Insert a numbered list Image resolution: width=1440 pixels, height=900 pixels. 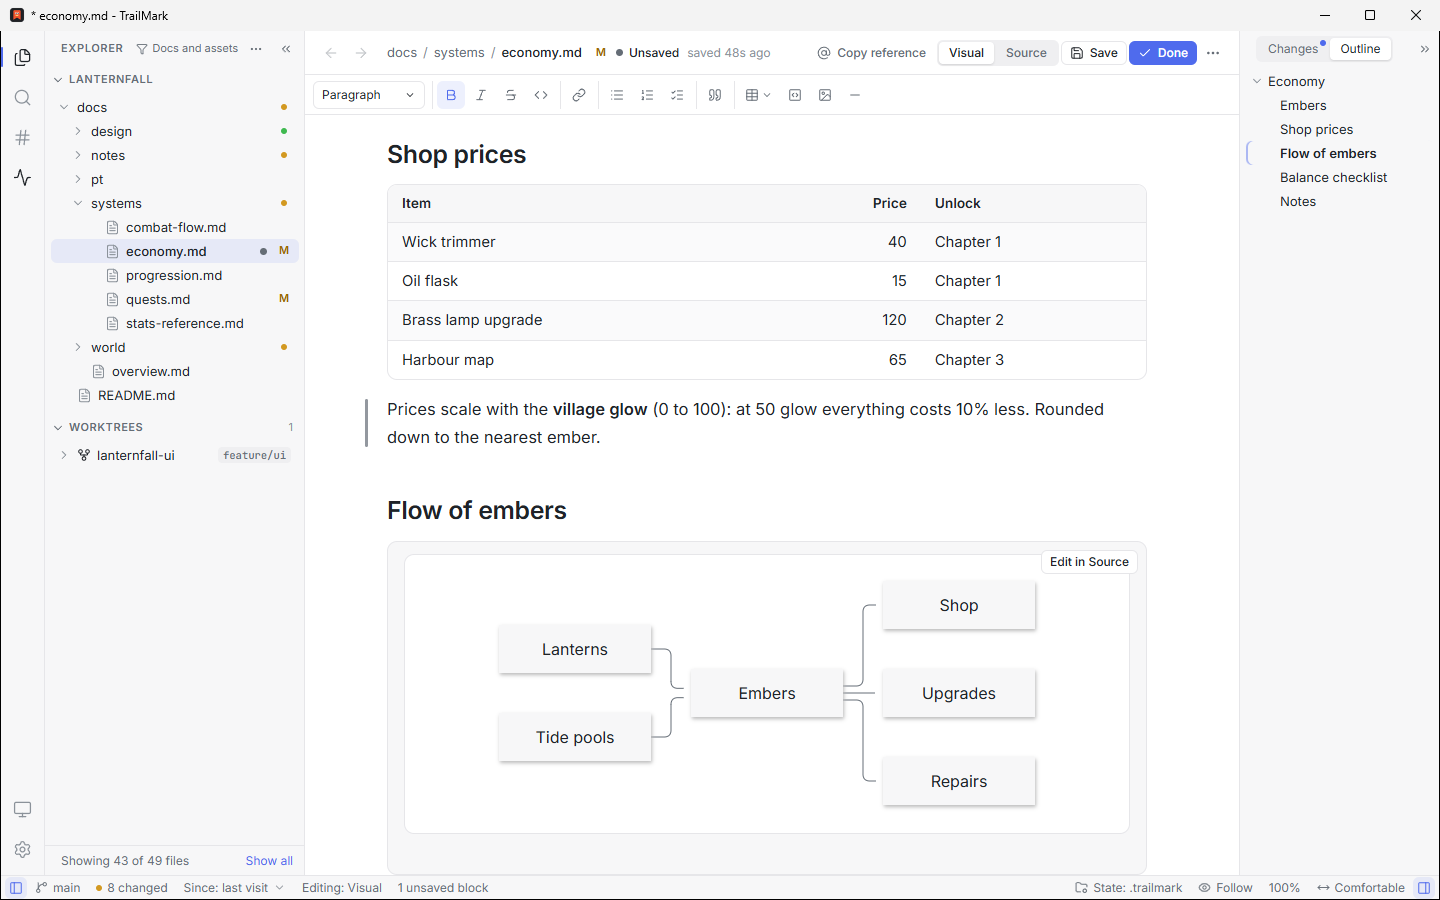pos(647,95)
